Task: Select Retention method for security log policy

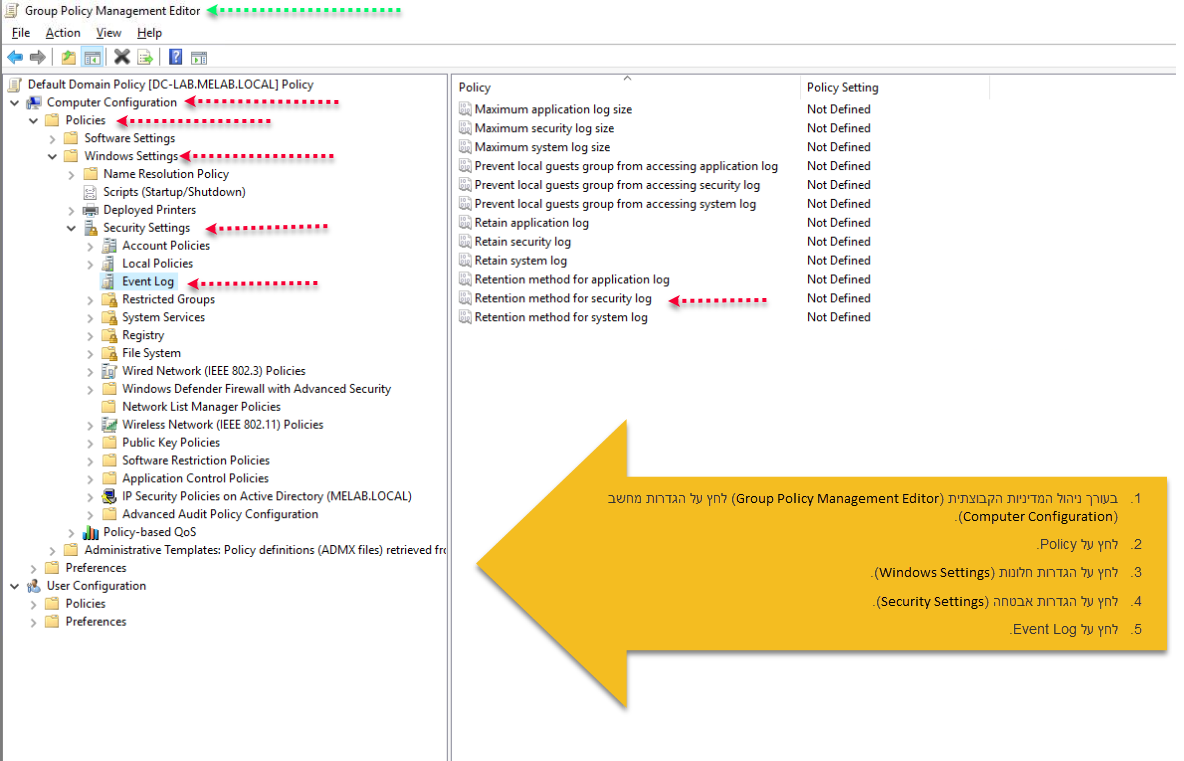Action: [x=562, y=299]
